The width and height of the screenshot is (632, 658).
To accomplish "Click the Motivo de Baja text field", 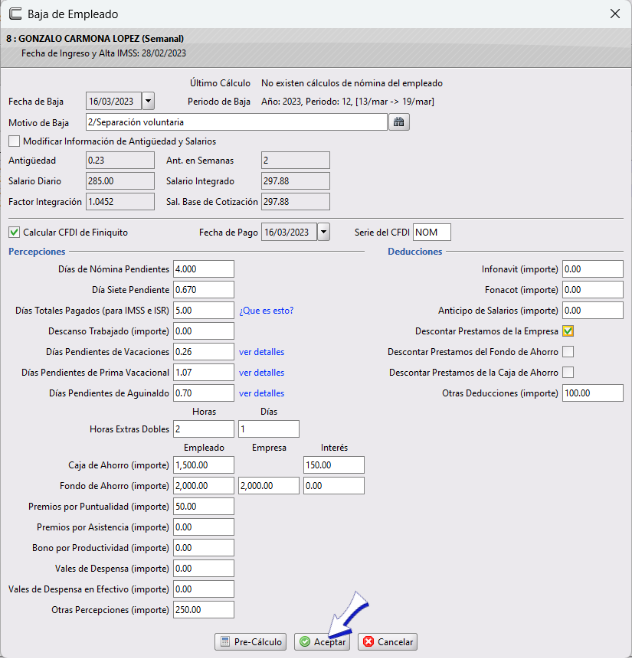I will coord(237,122).
